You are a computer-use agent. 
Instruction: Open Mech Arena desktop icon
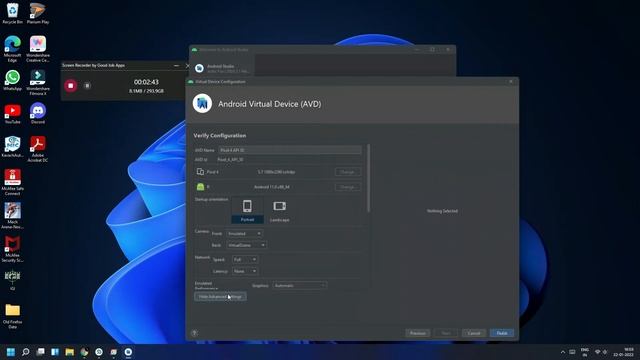13,216
